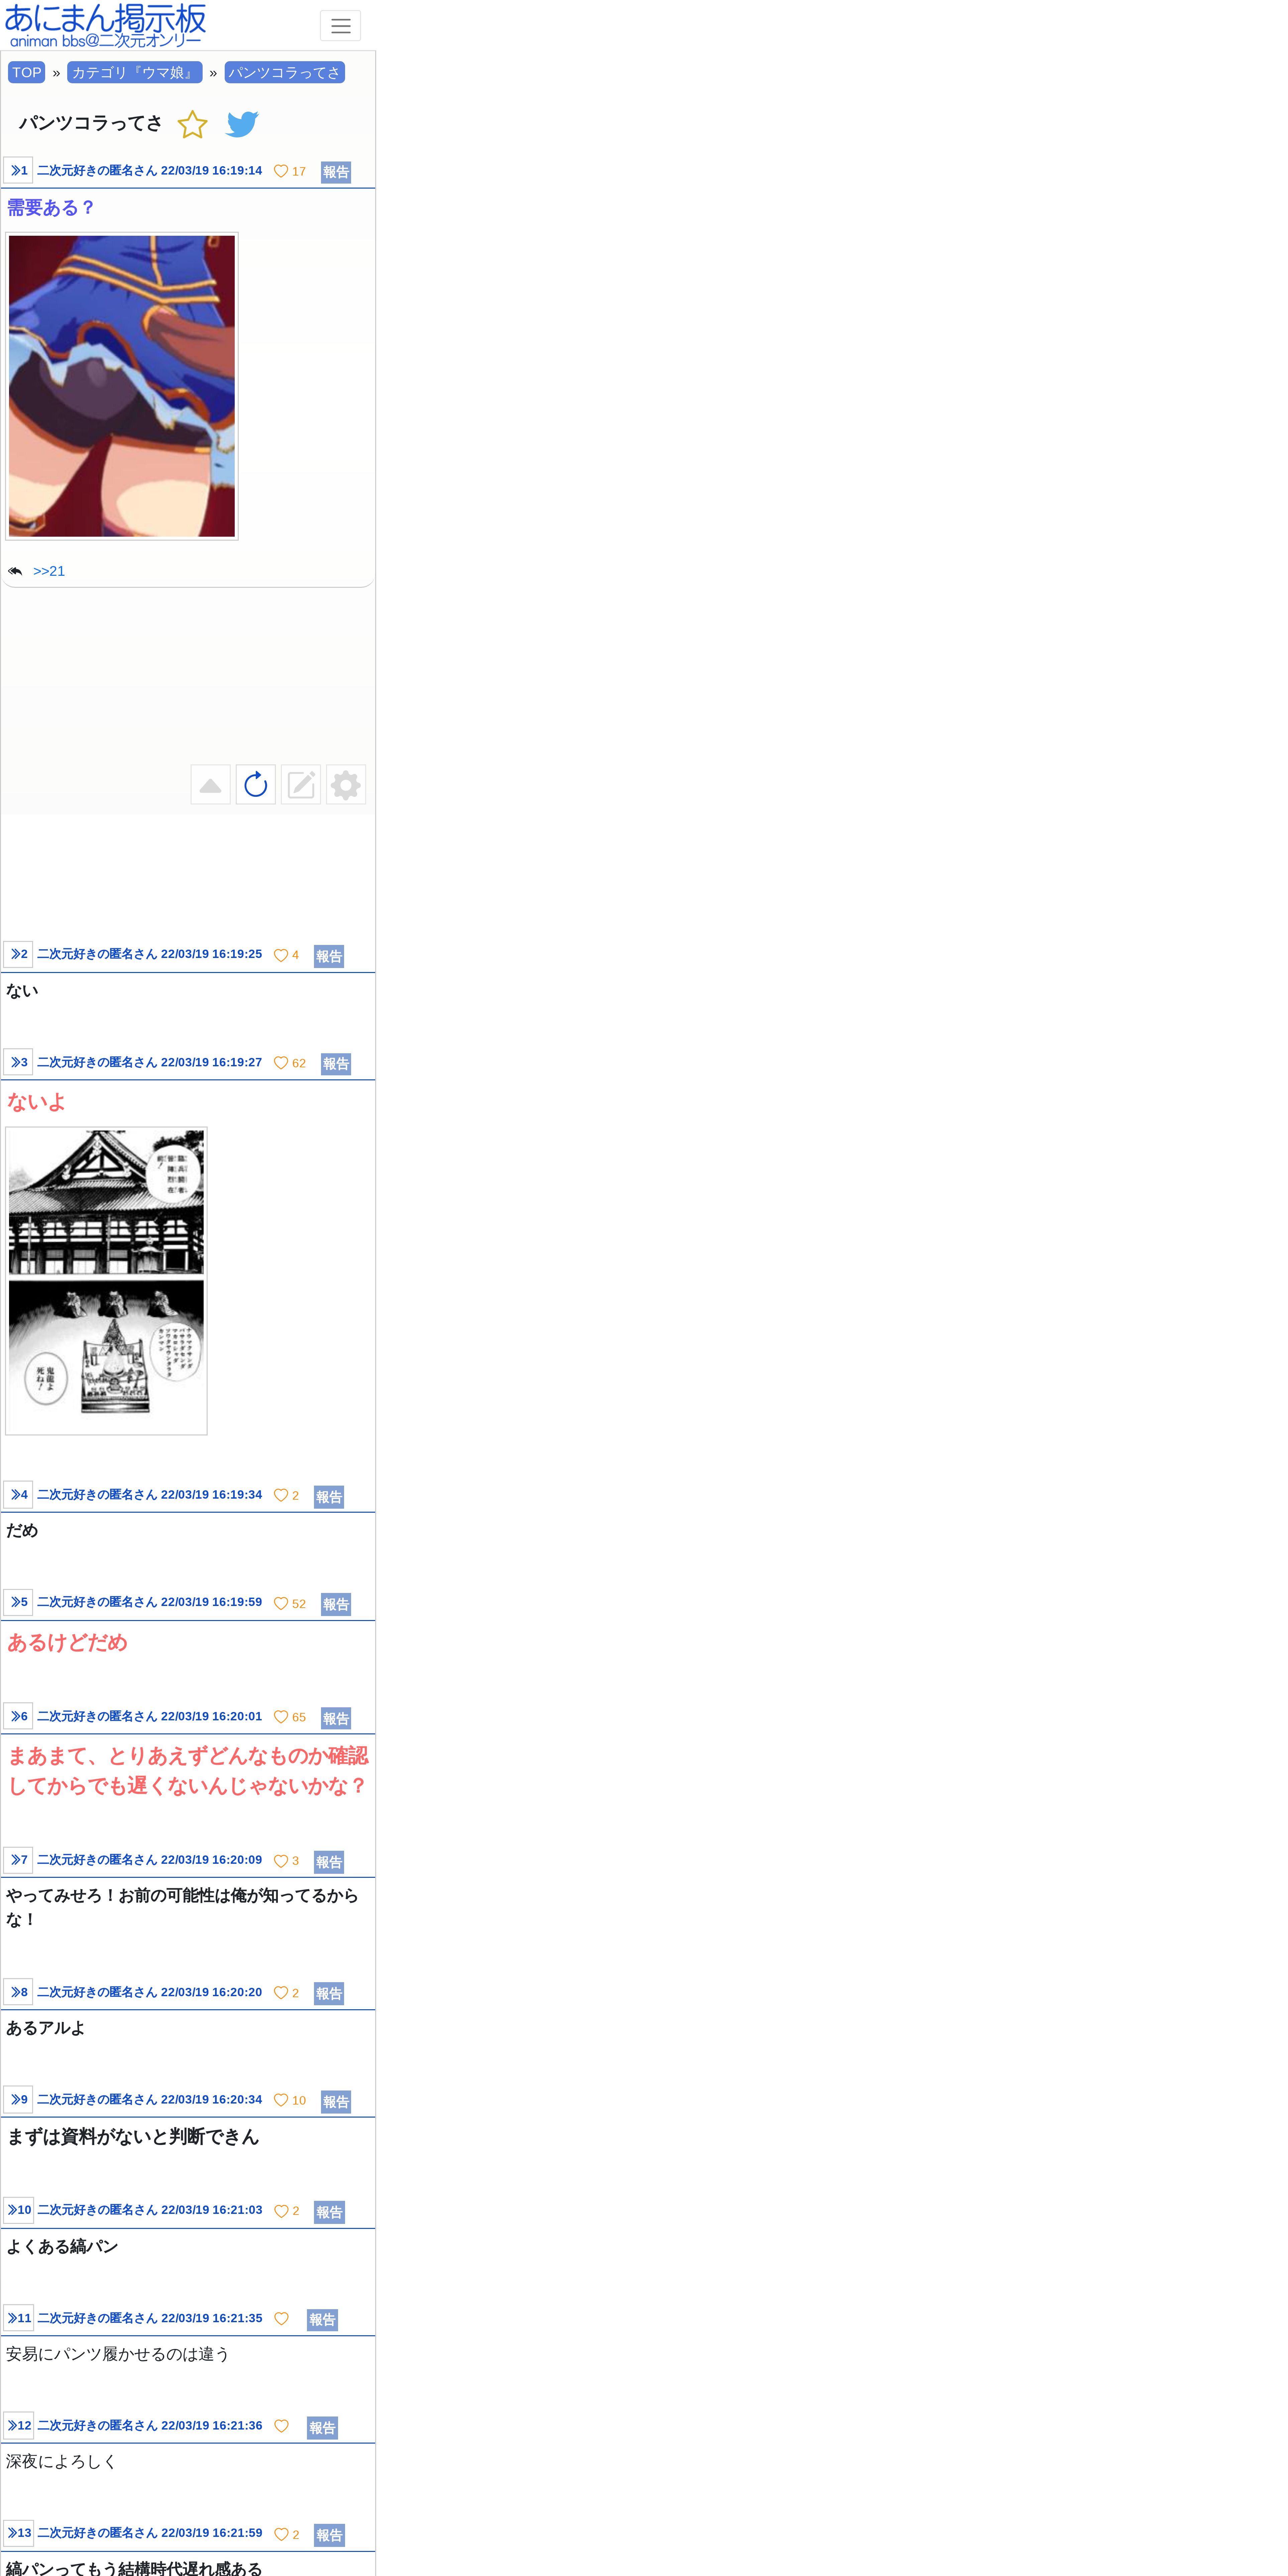Like post 12 with its heart icon
The width and height of the screenshot is (1288, 2576).
pyautogui.click(x=281, y=2426)
